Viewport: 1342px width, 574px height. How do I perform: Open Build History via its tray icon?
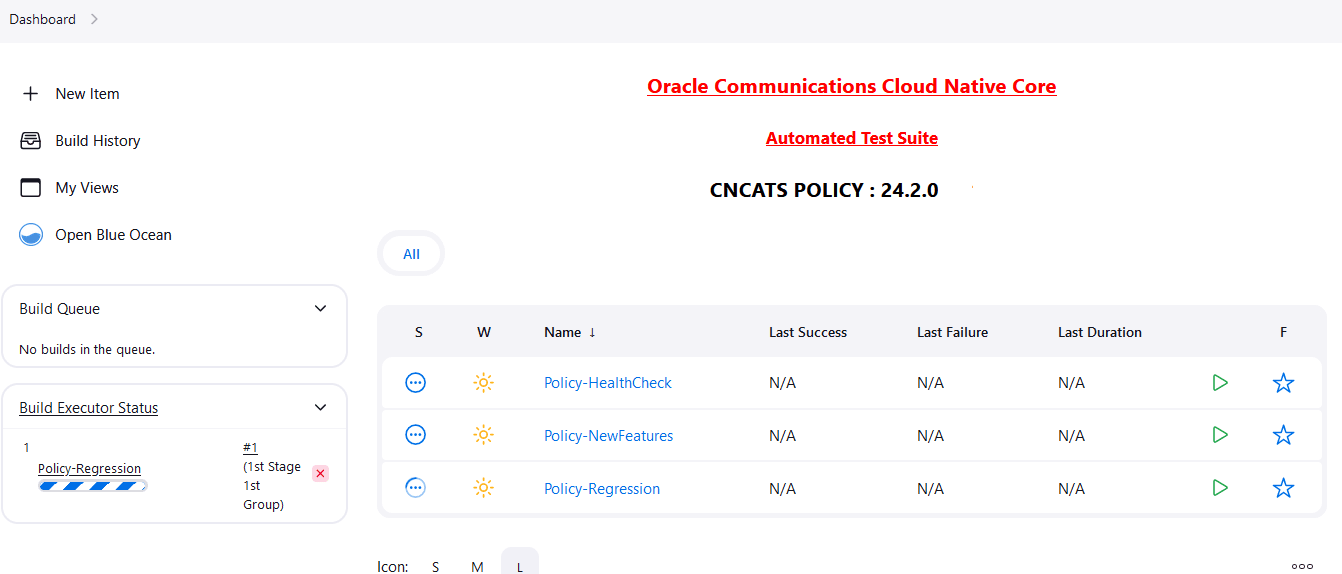pos(31,141)
